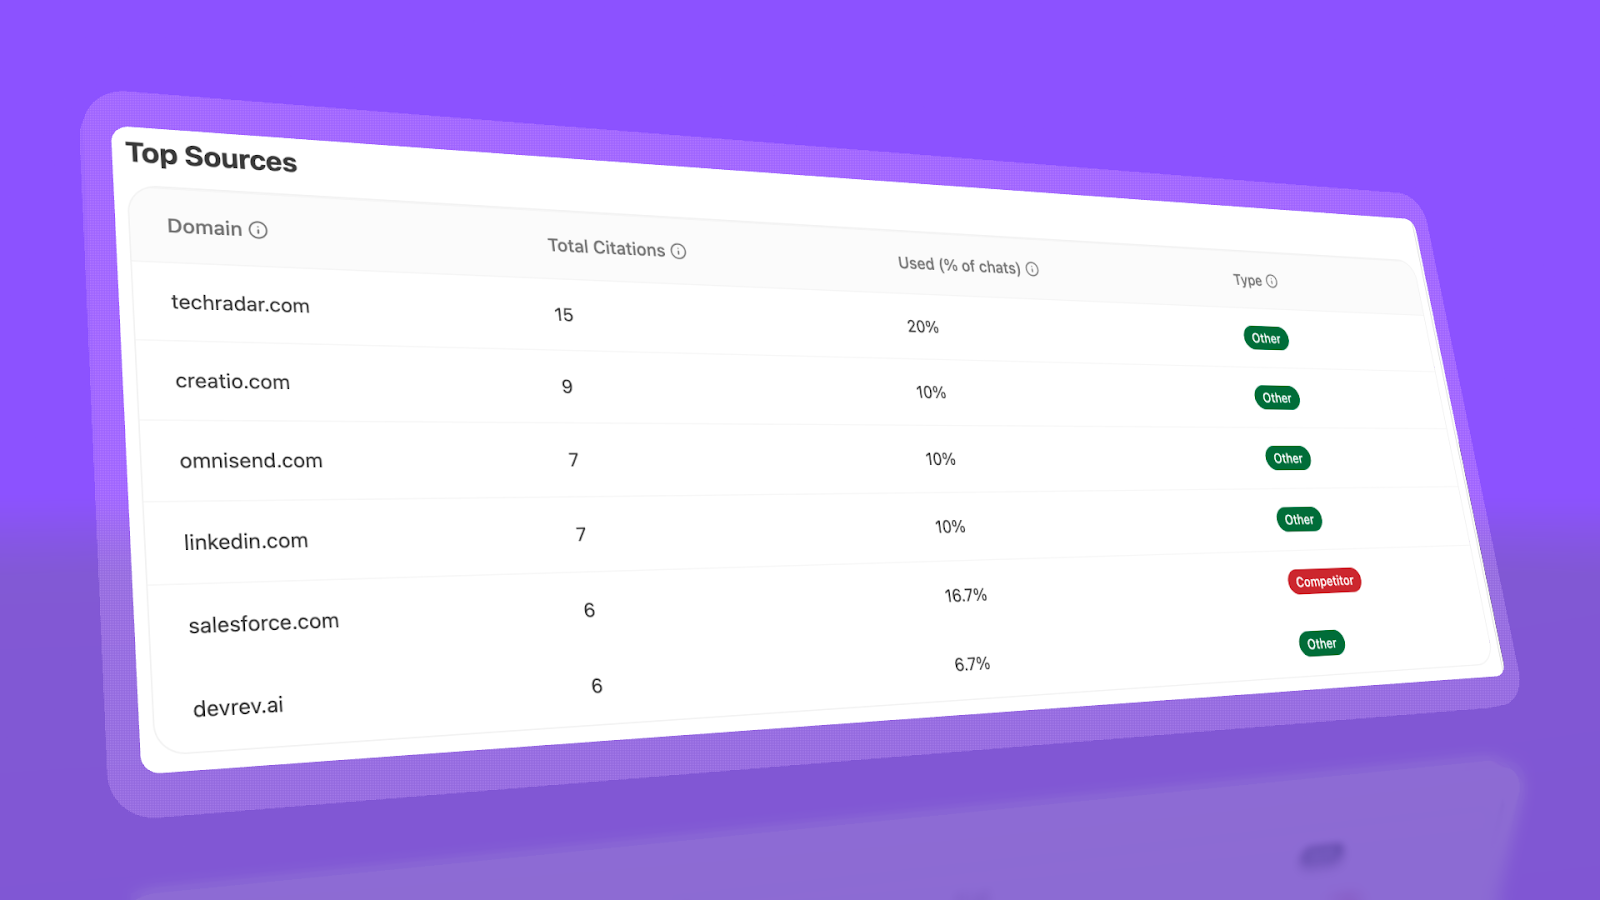Sort by the Domain column header
1600x900 pixels.
(x=204, y=227)
